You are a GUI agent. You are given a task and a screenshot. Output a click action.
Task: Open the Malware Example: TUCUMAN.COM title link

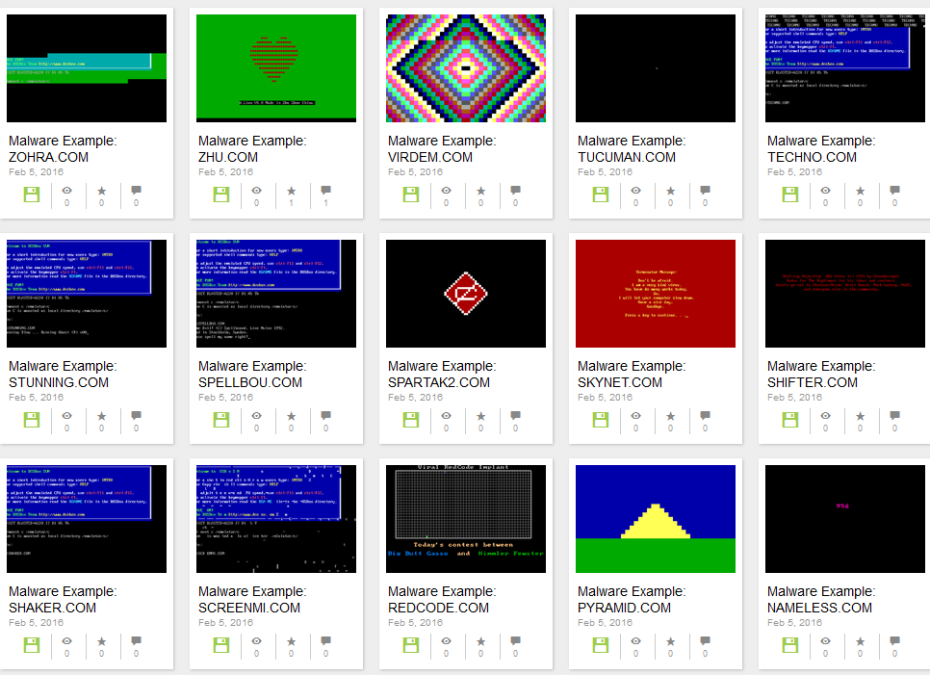coord(631,149)
